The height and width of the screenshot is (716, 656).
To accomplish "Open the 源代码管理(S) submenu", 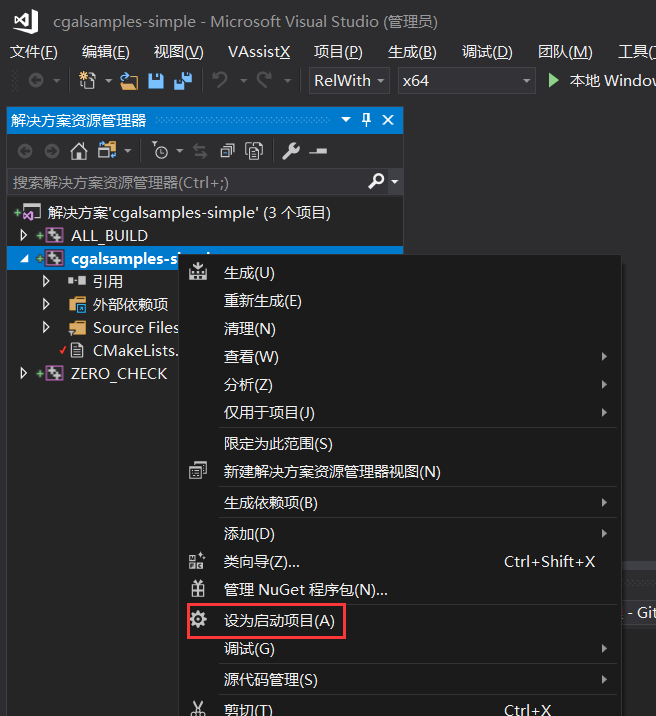I will coord(399,679).
